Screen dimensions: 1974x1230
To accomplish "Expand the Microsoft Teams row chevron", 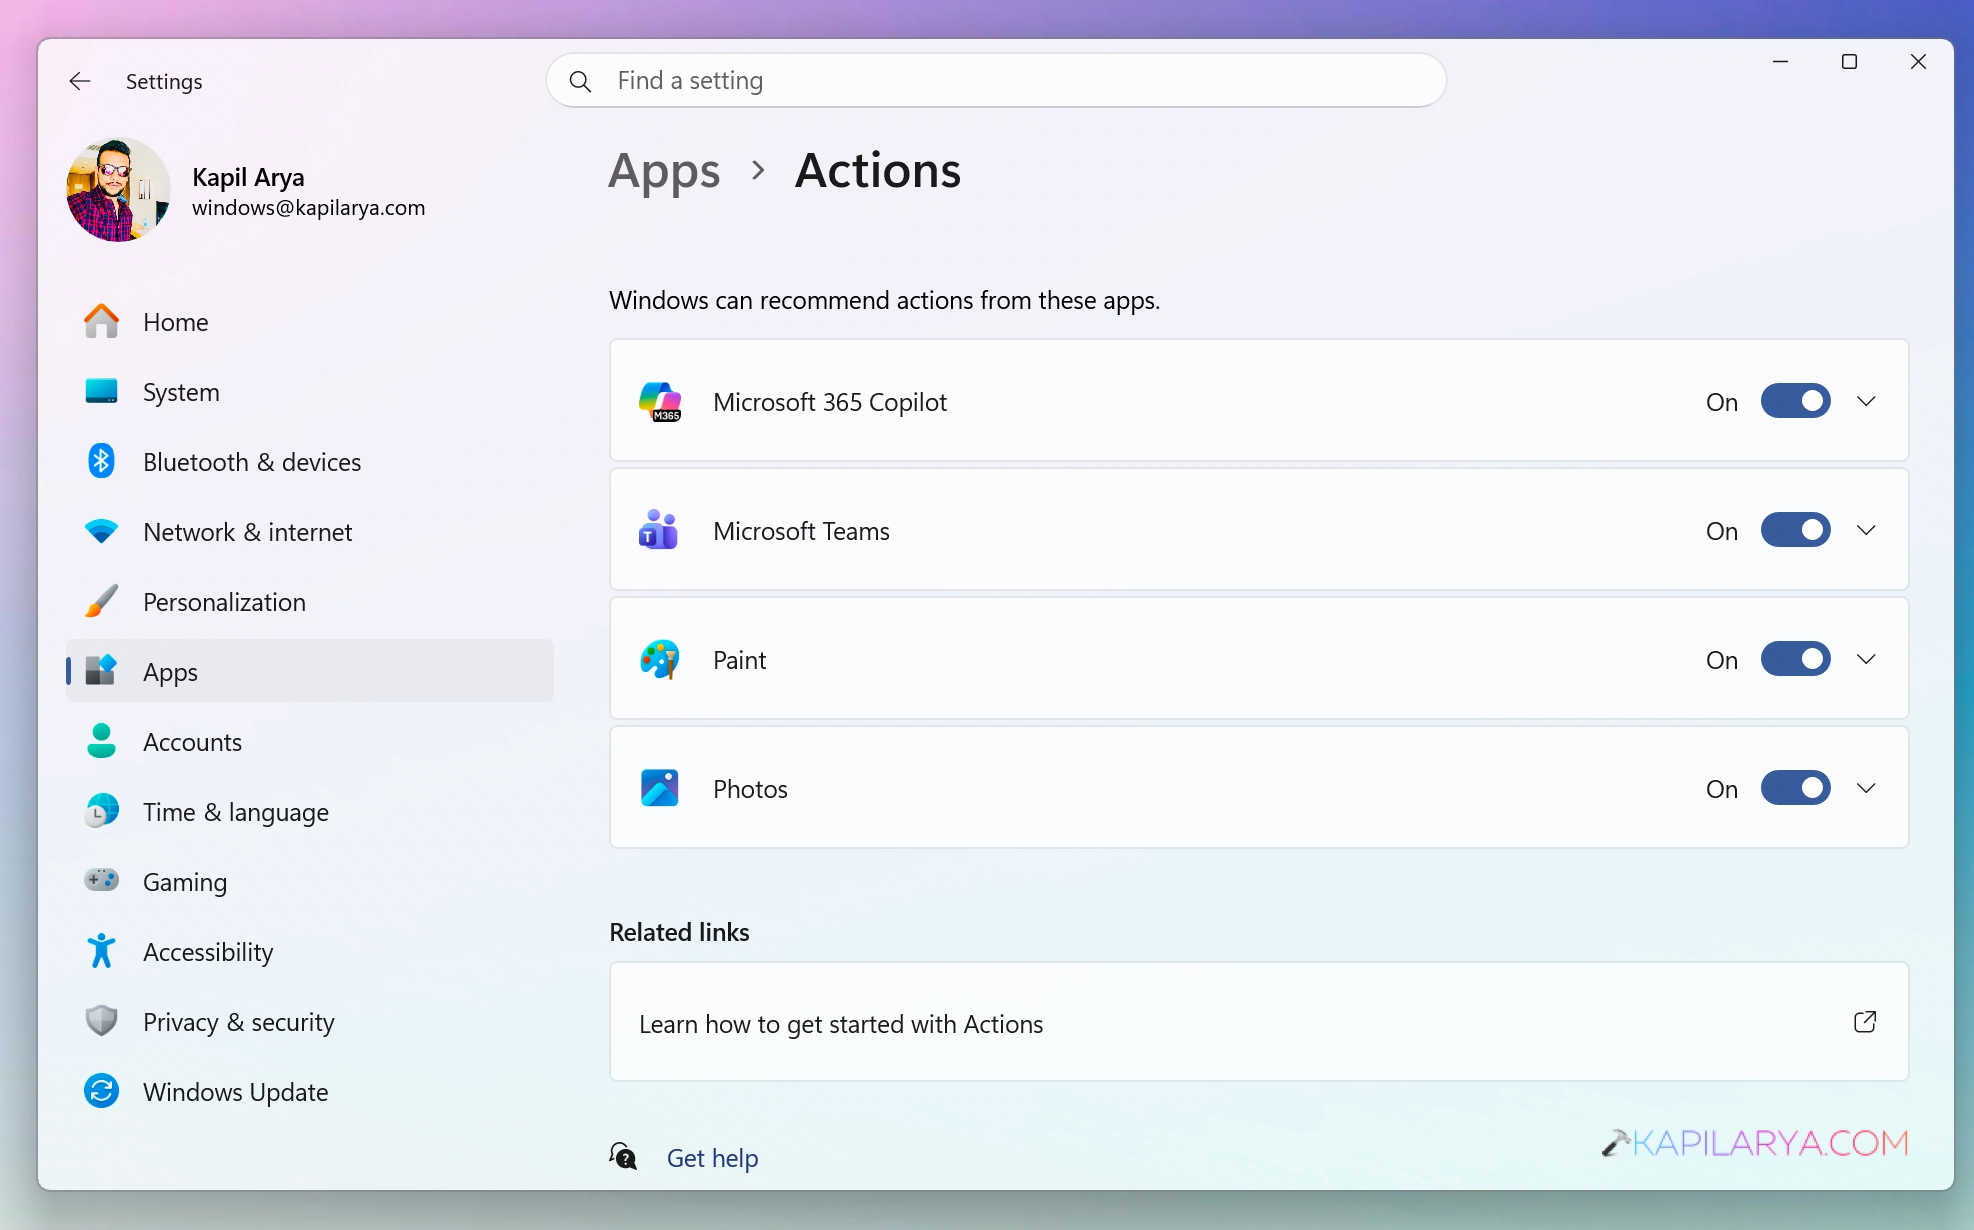I will (1866, 530).
